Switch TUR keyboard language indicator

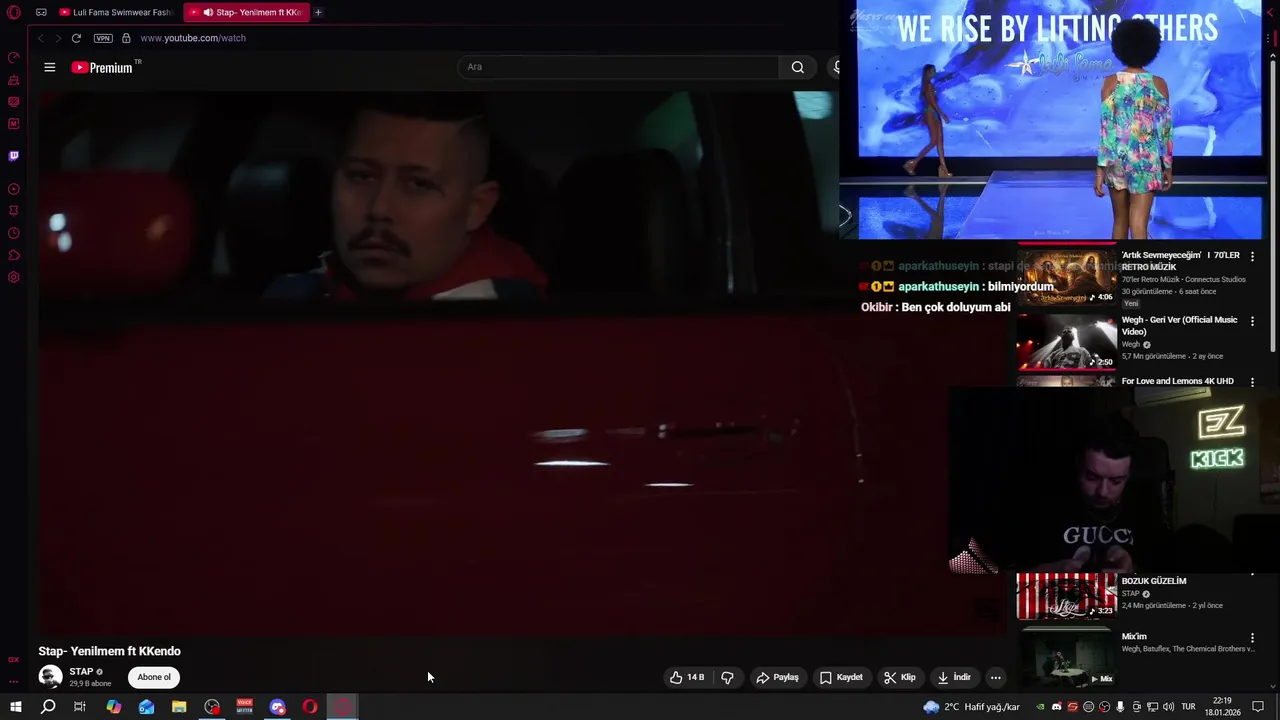(1189, 707)
